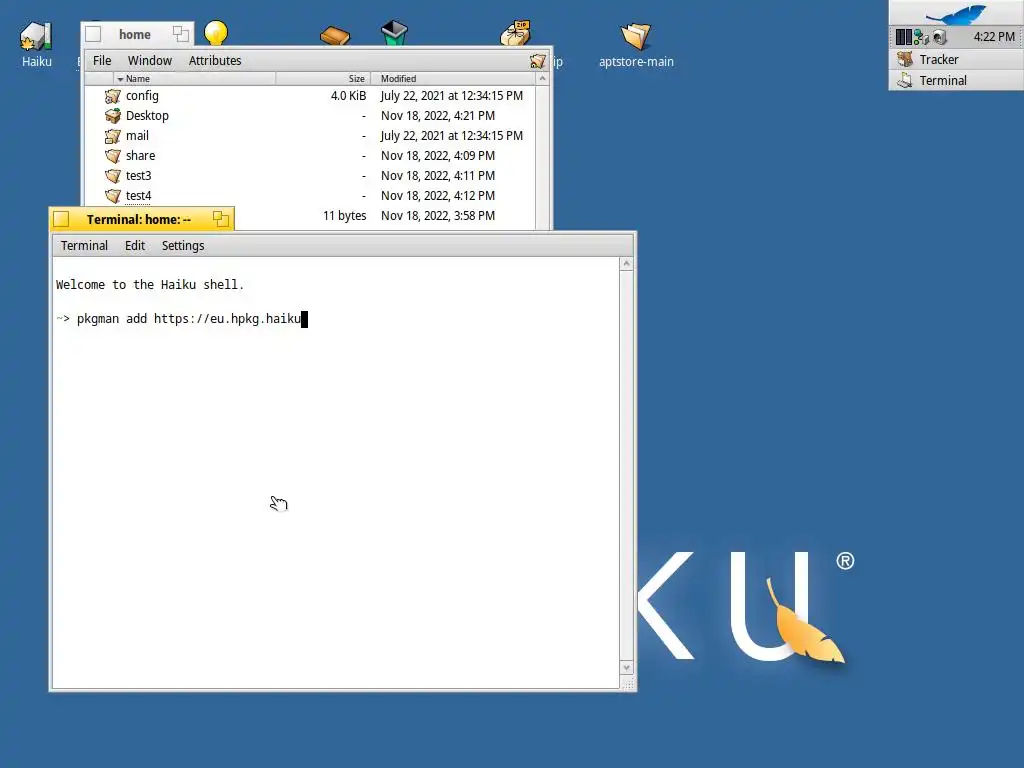Click 'Nov 18, 2022, 4:11 PM' modified date
Viewport: 1024px width, 768px height.
pos(438,176)
